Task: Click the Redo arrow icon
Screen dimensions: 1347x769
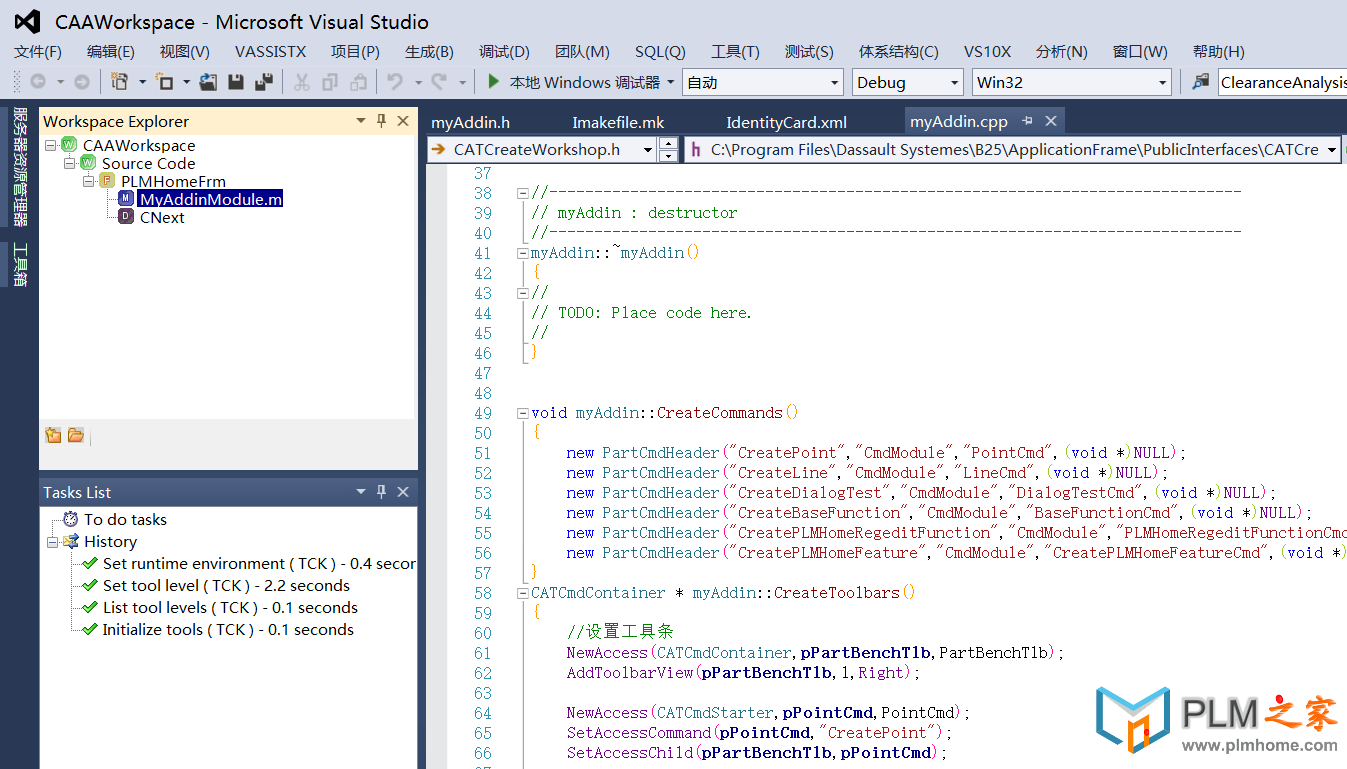Action: 439,82
